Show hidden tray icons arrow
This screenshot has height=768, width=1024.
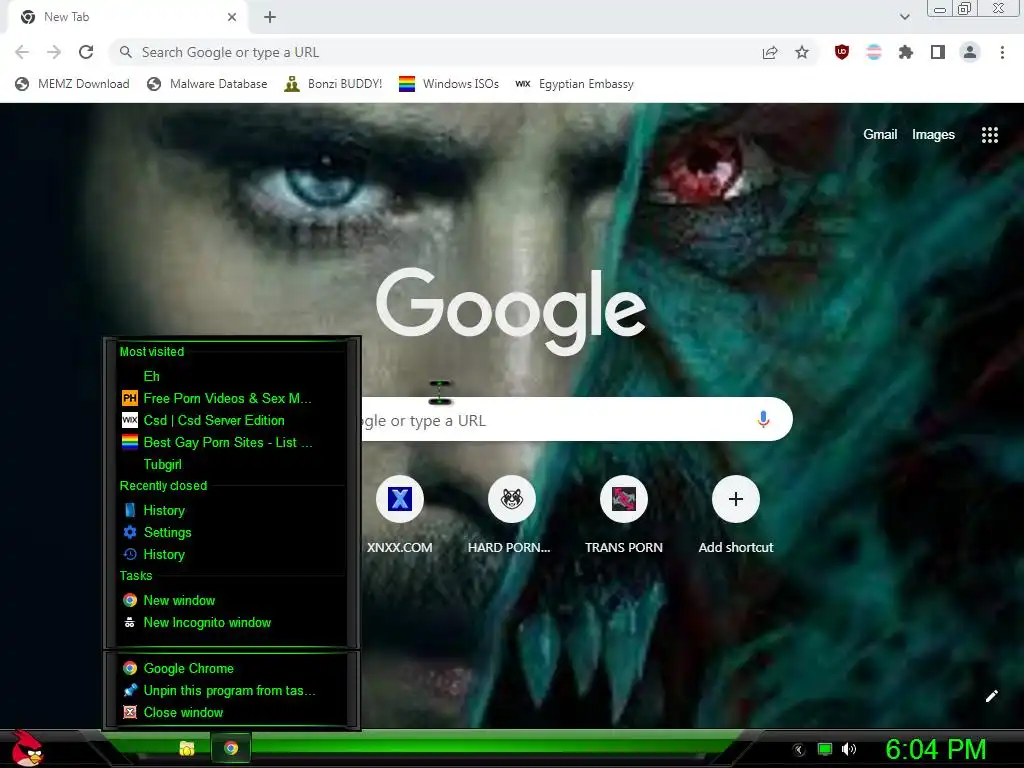(x=799, y=750)
